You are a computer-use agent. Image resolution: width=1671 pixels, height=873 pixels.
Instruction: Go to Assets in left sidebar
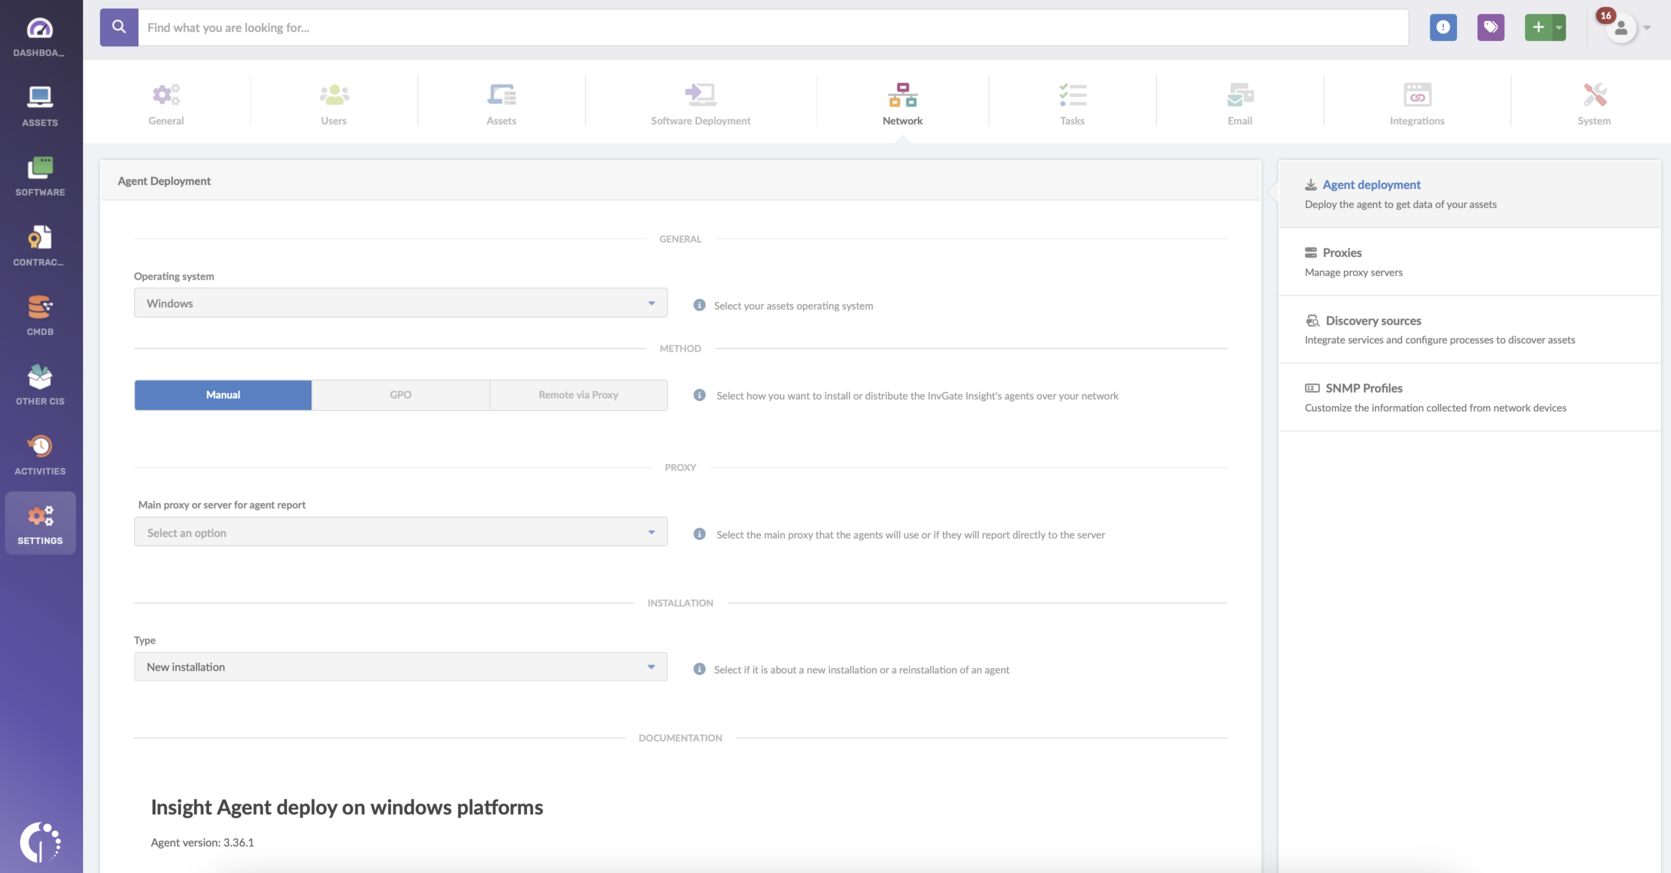tap(40, 106)
